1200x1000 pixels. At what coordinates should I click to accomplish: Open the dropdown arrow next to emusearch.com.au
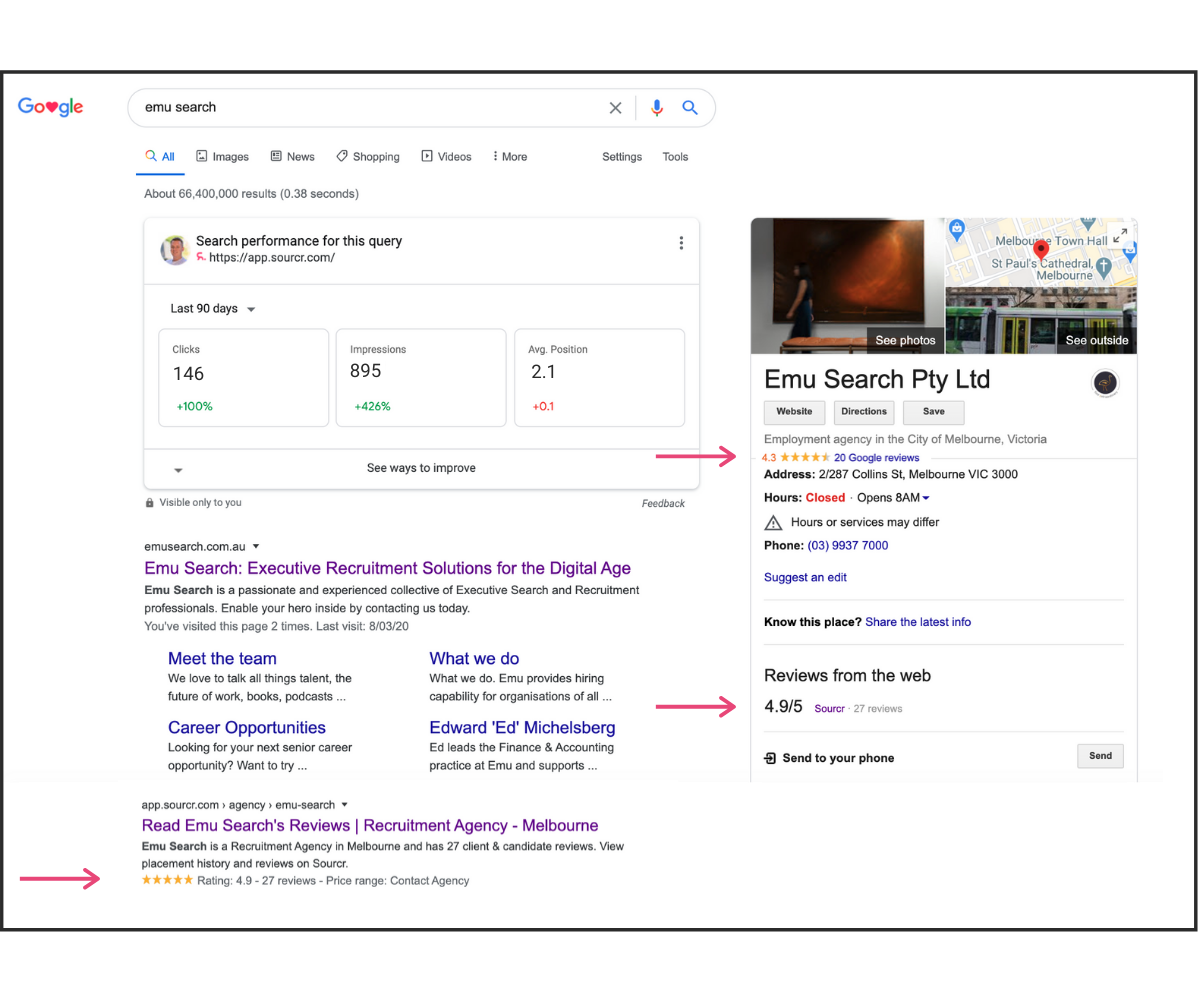point(256,546)
